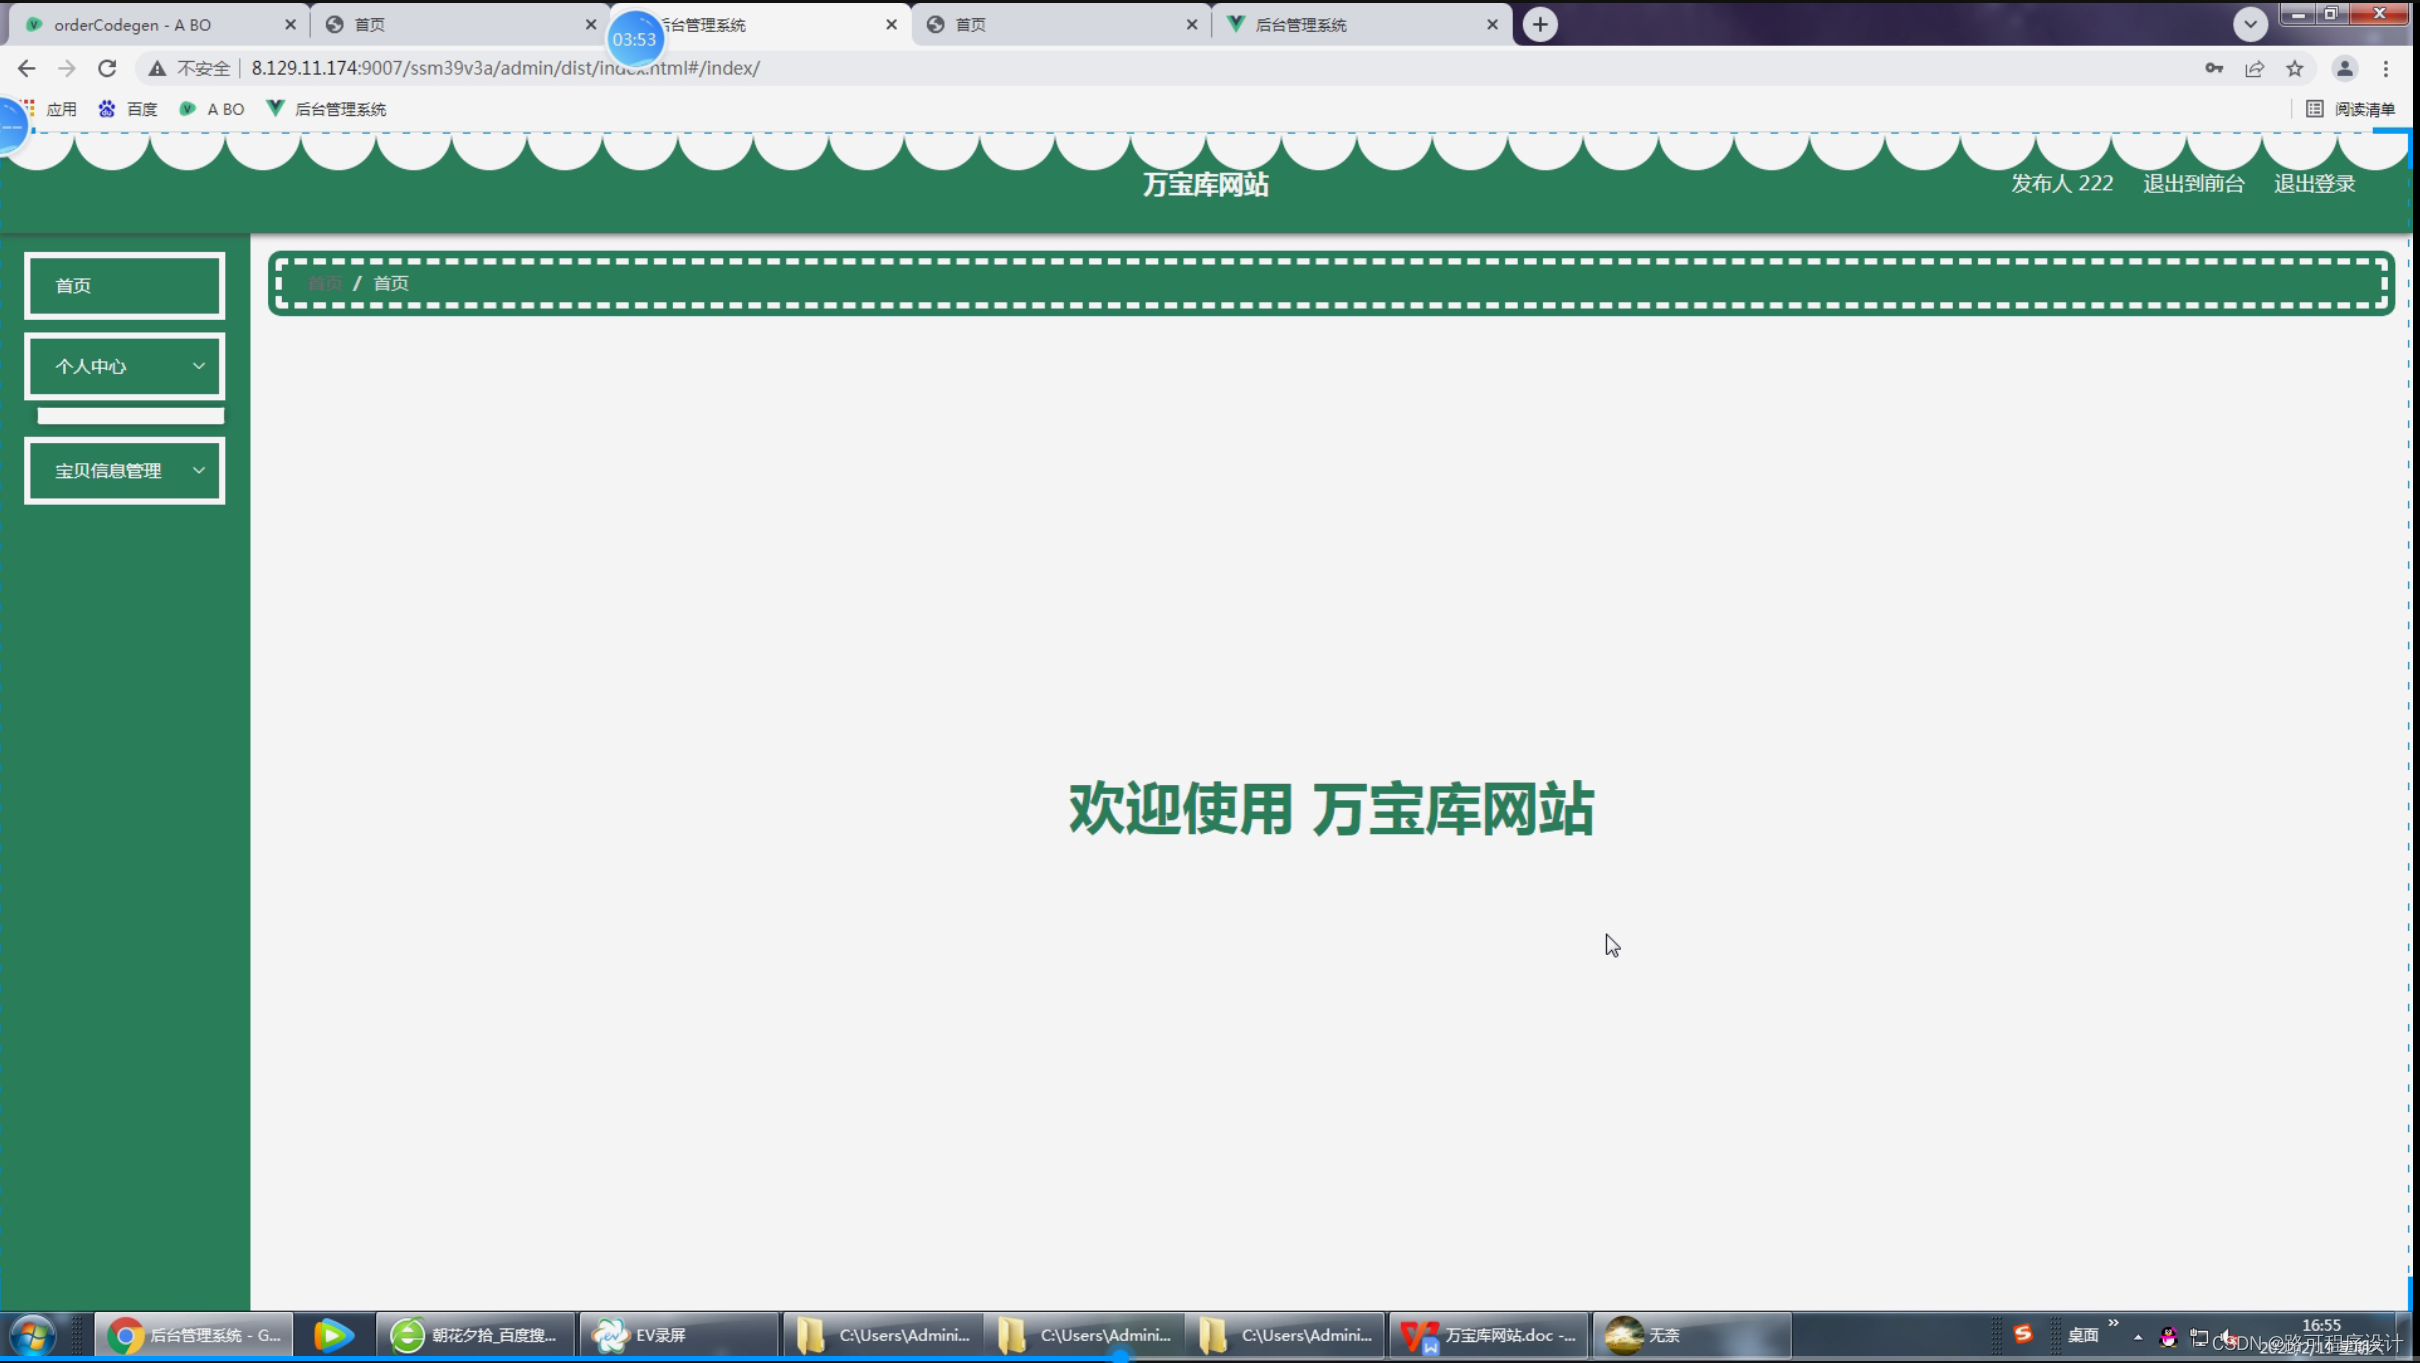
Task: Open the Chrome three-dot menu
Action: pos(2387,68)
